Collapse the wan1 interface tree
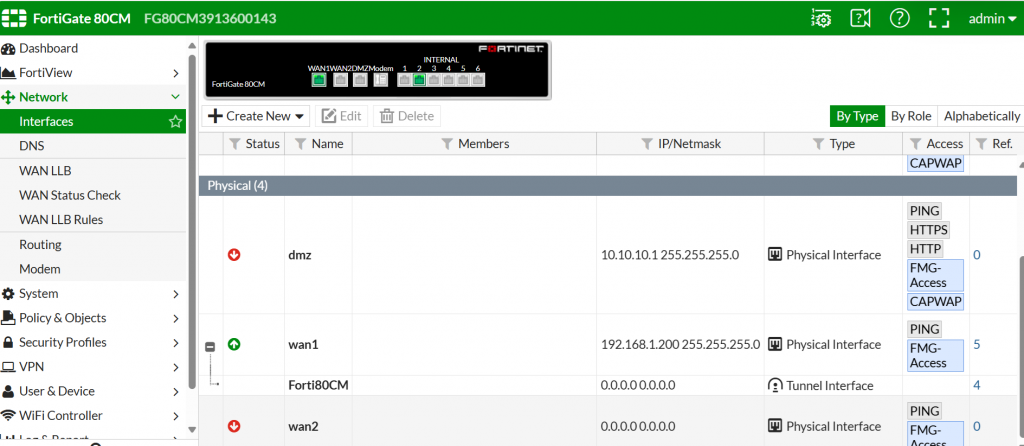1024x446 pixels. point(210,347)
